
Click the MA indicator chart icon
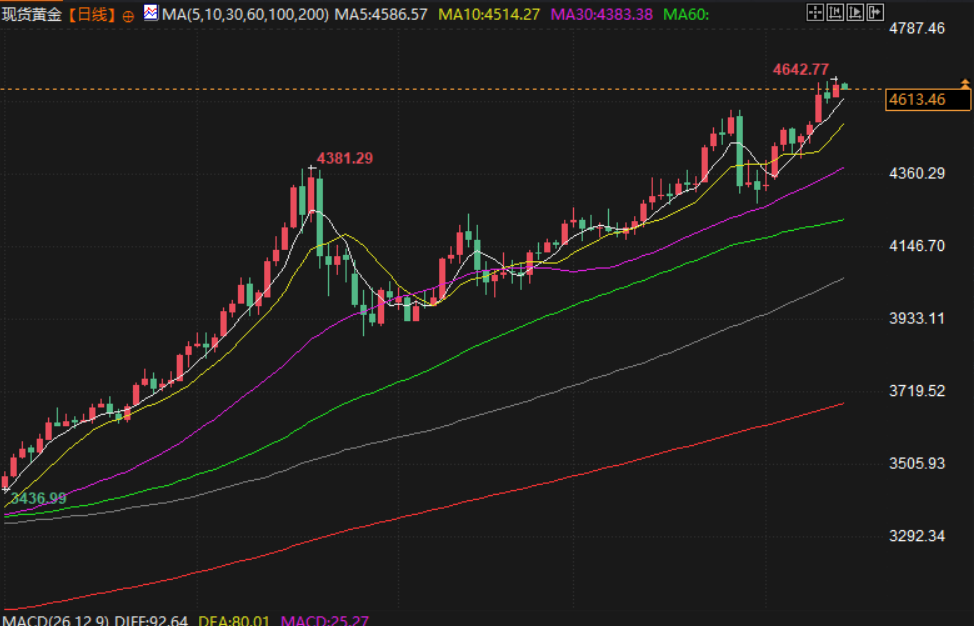150,12
